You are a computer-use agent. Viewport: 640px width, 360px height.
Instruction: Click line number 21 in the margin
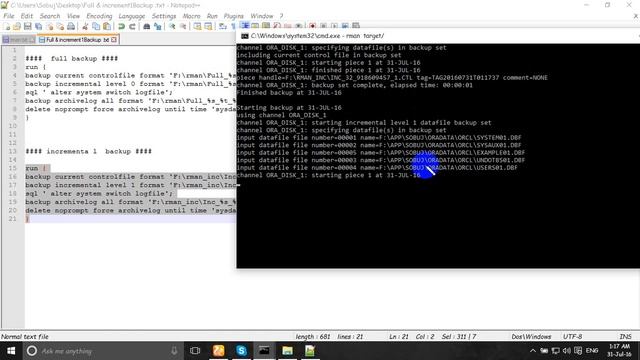coord(12,219)
